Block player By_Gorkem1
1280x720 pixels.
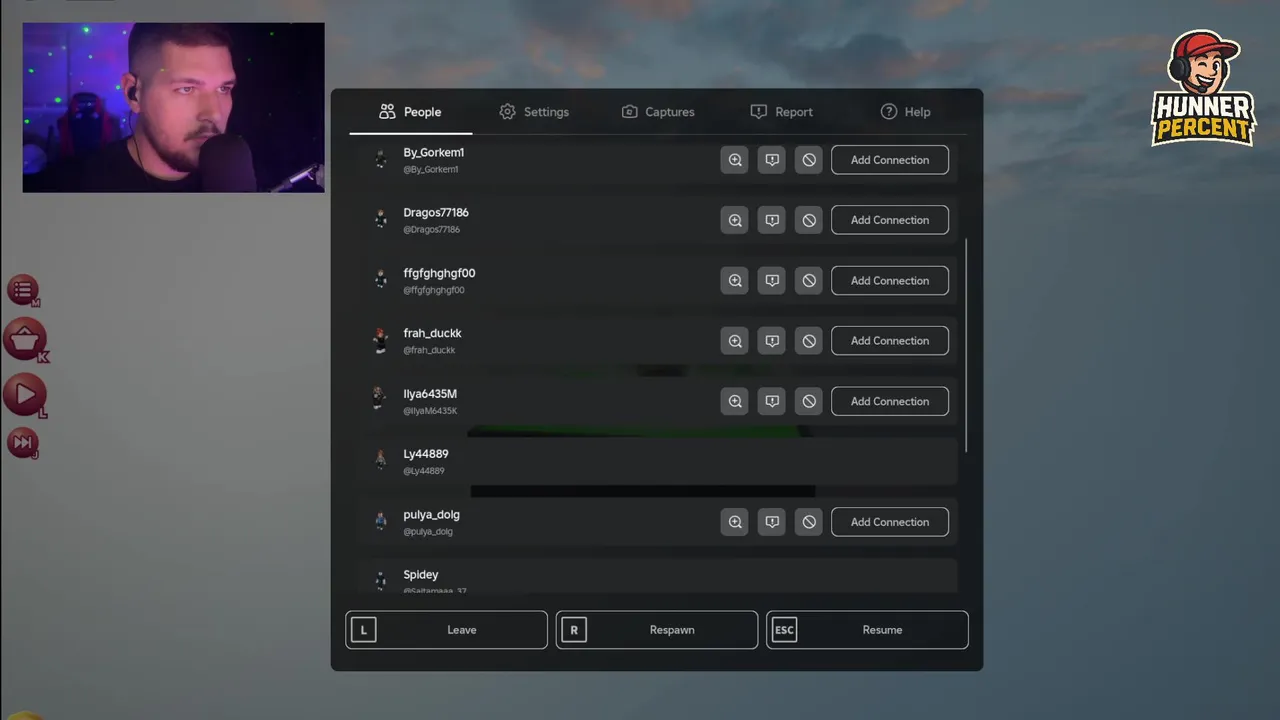(x=809, y=160)
